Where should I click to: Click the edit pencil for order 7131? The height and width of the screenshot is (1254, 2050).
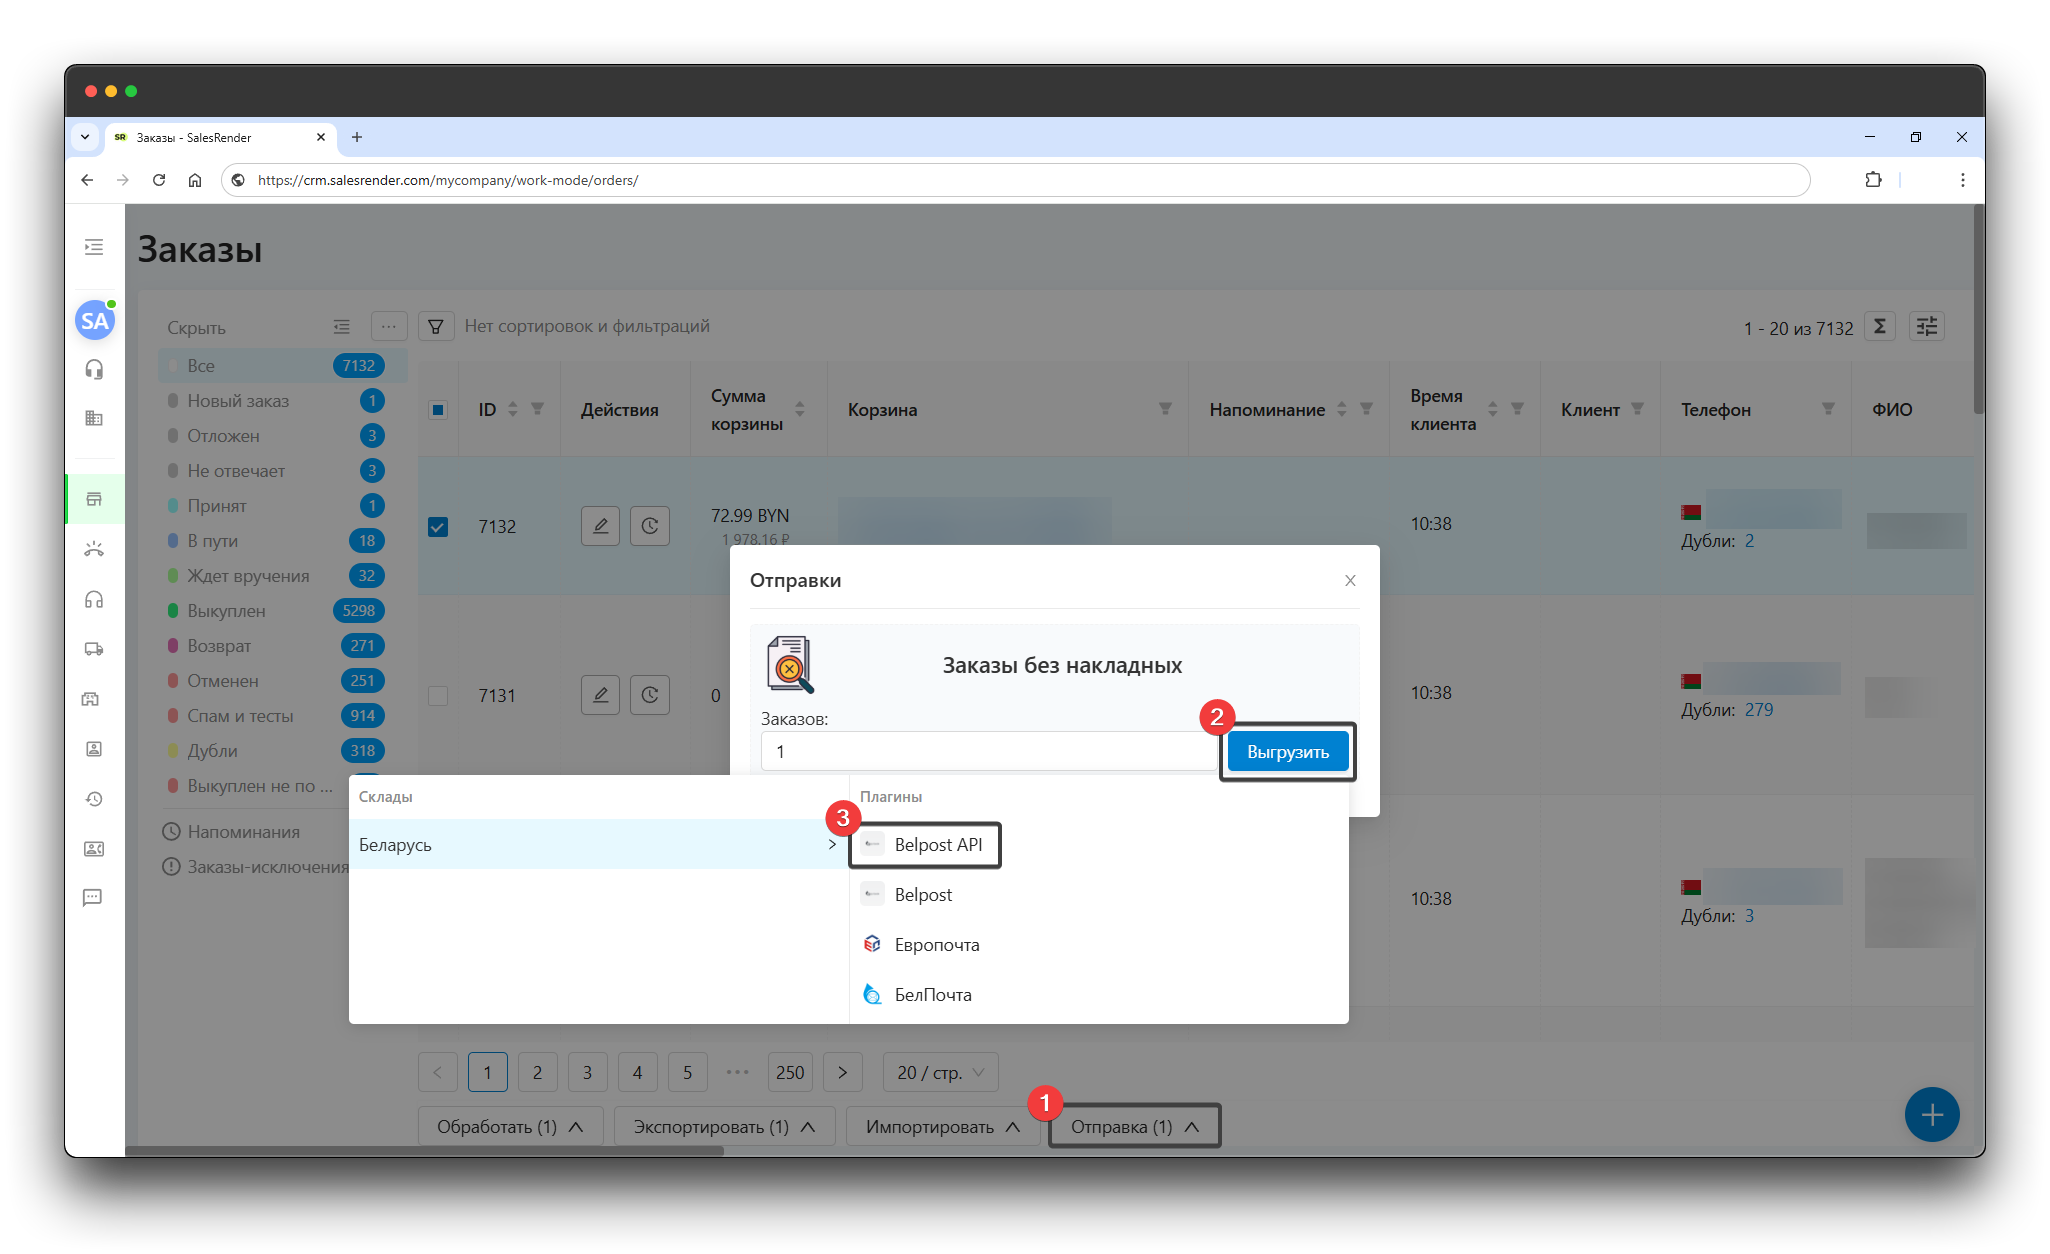tap(600, 695)
